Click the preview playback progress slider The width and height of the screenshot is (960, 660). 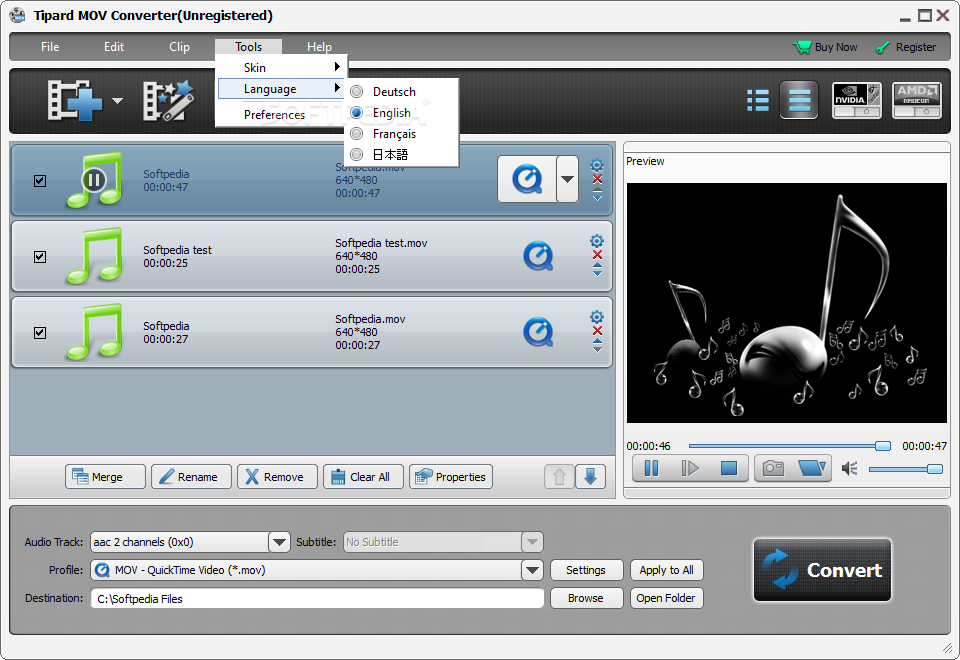coord(790,446)
